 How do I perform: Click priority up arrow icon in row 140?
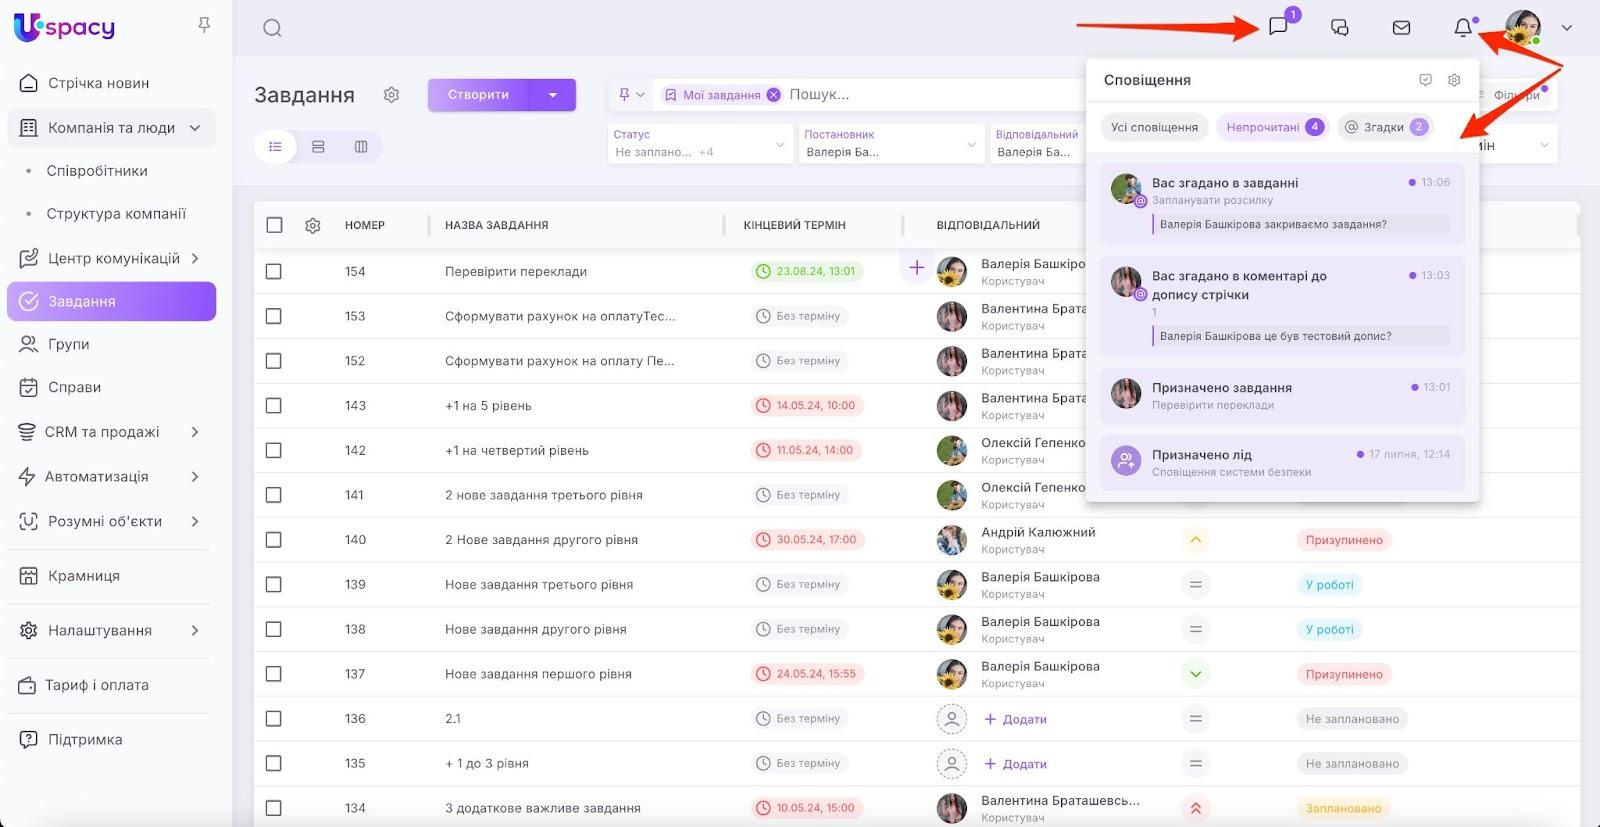(1195, 540)
